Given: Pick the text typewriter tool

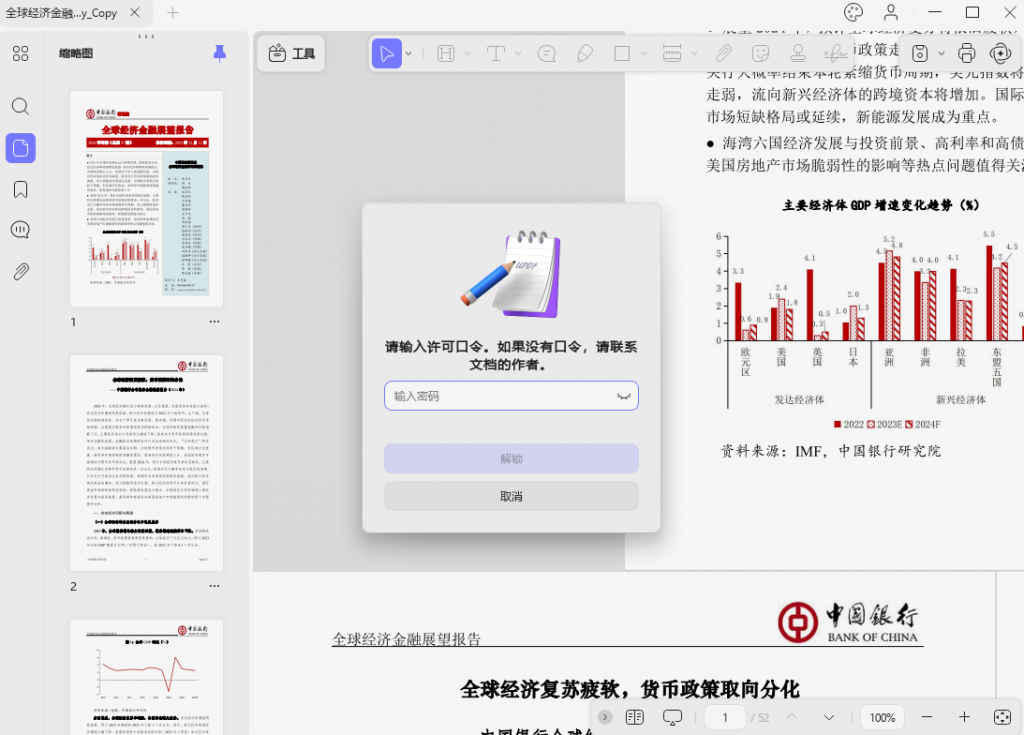Looking at the screenshot, I should pyautogui.click(x=496, y=53).
